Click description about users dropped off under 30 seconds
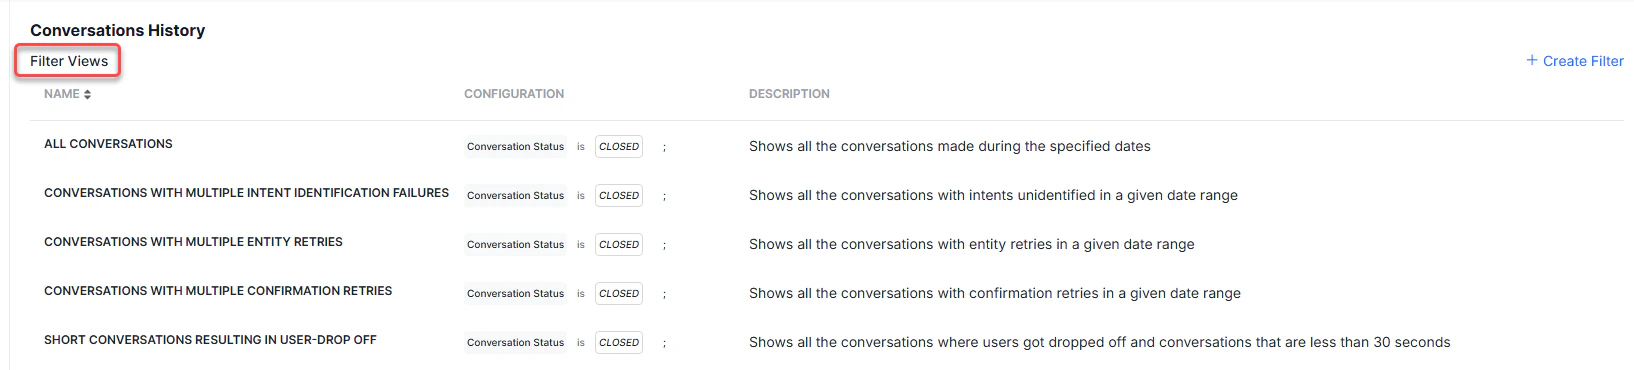Image resolution: width=1634 pixels, height=370 pixels. pos(1099,342)
